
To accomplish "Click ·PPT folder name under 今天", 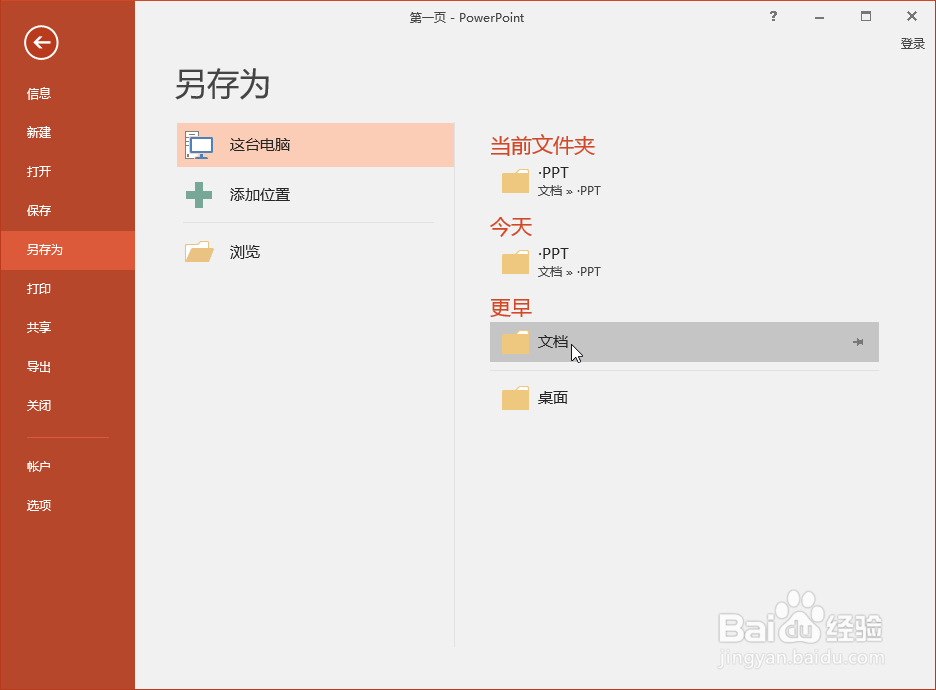I will (553, 254).
